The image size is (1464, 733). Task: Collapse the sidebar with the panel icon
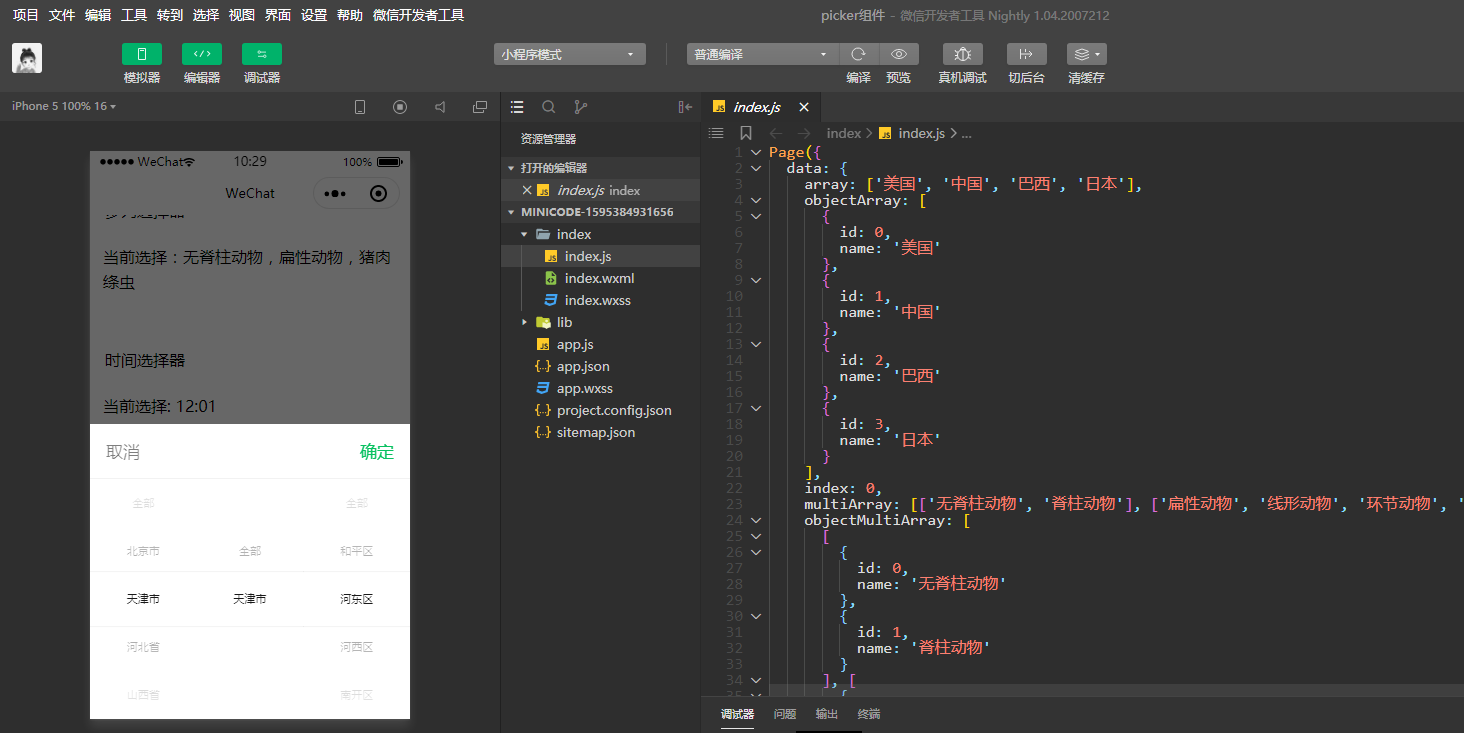point(685,107)
